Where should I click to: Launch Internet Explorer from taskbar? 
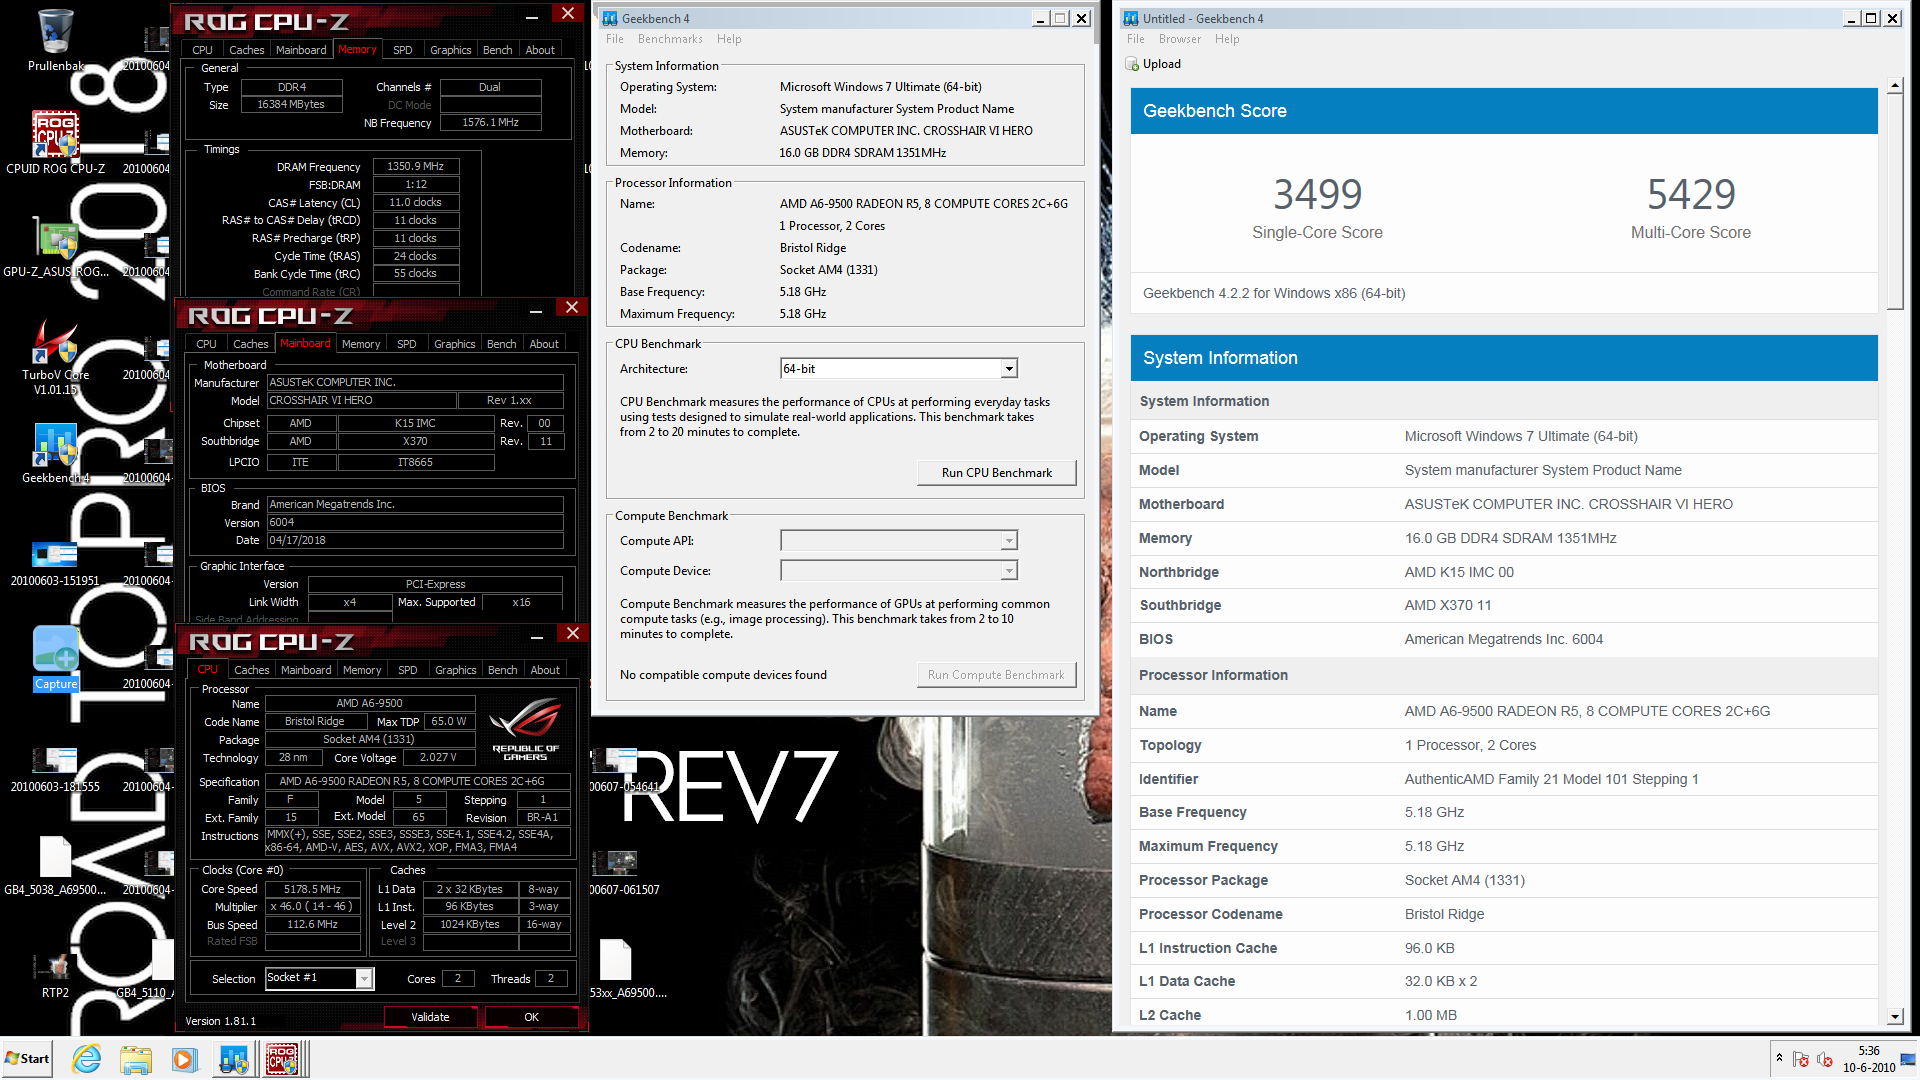[x=87, y=1059]
